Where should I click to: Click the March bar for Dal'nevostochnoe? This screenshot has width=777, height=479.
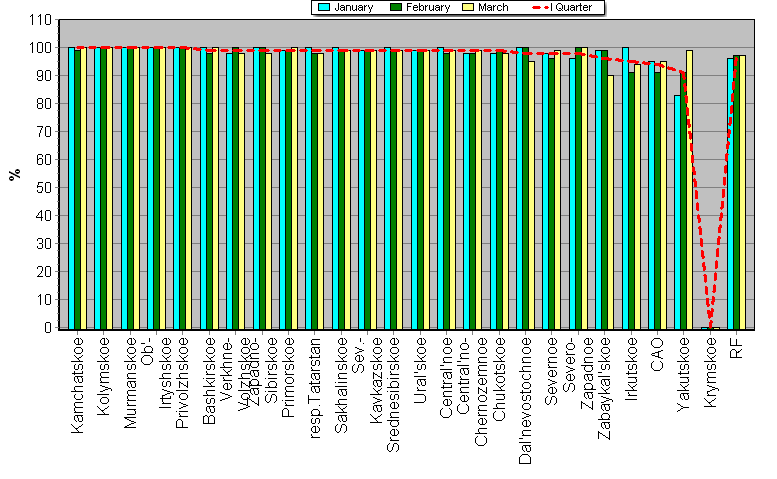531,196
